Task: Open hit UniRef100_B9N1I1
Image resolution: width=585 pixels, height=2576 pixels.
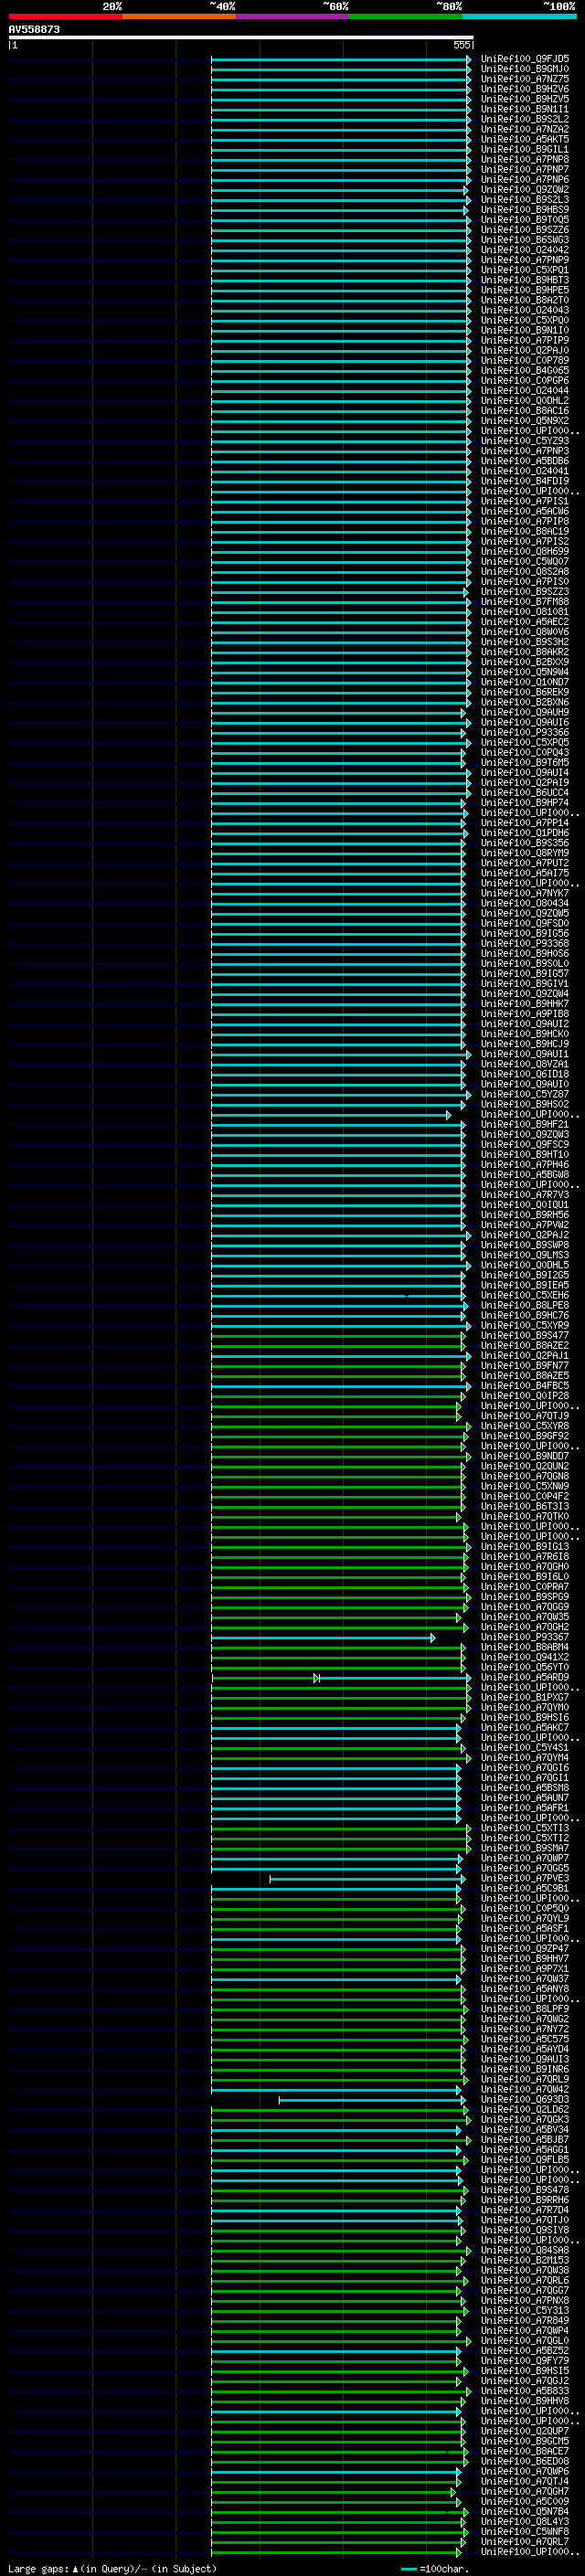Action: (x=525, y=109)
